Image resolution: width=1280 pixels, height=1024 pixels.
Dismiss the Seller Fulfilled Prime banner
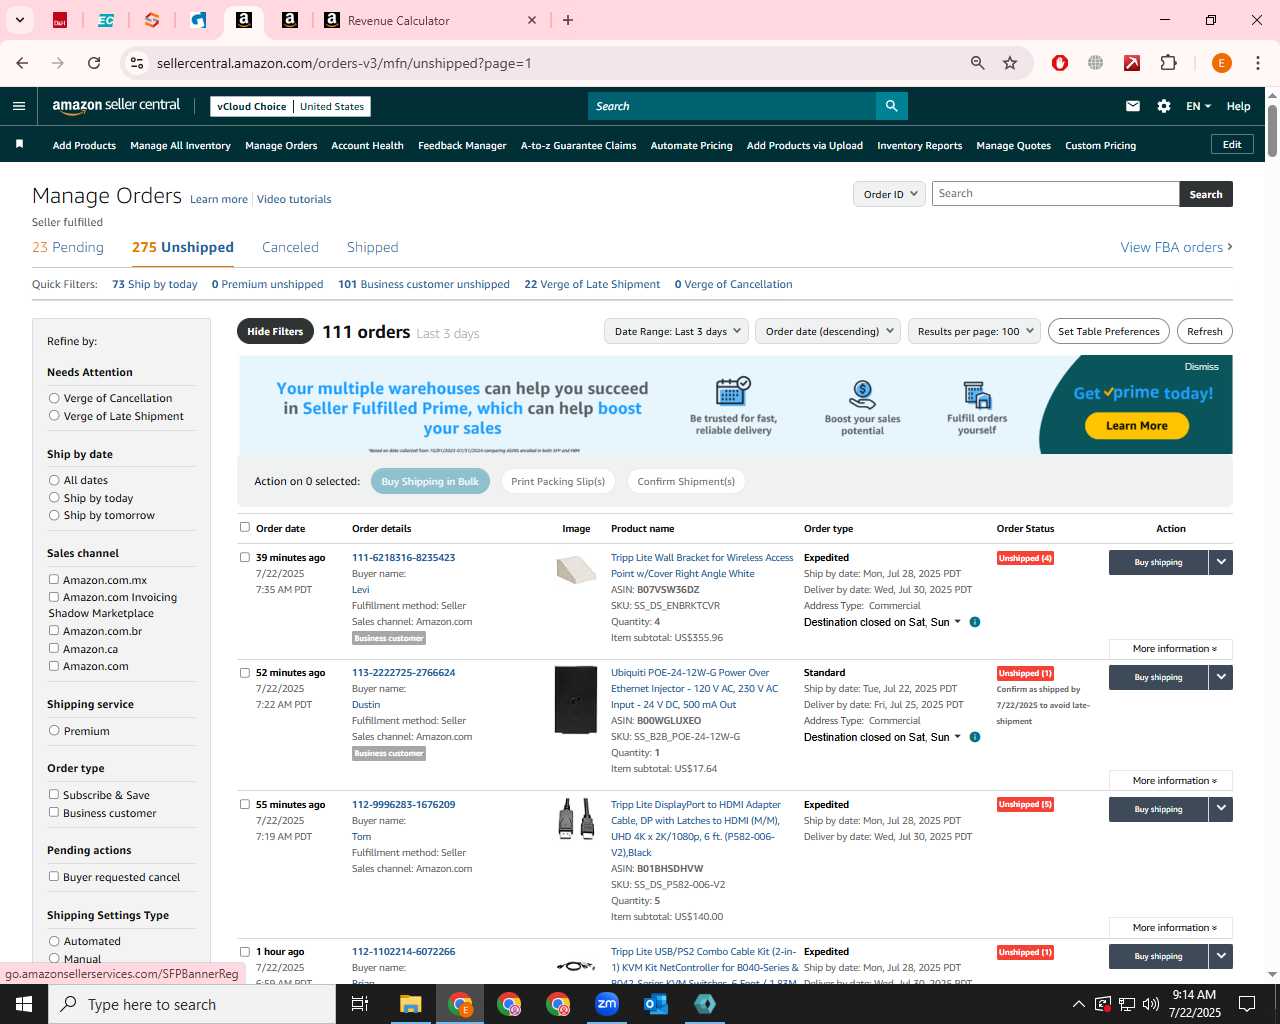pyautogui.click(x=1201, y=367)
